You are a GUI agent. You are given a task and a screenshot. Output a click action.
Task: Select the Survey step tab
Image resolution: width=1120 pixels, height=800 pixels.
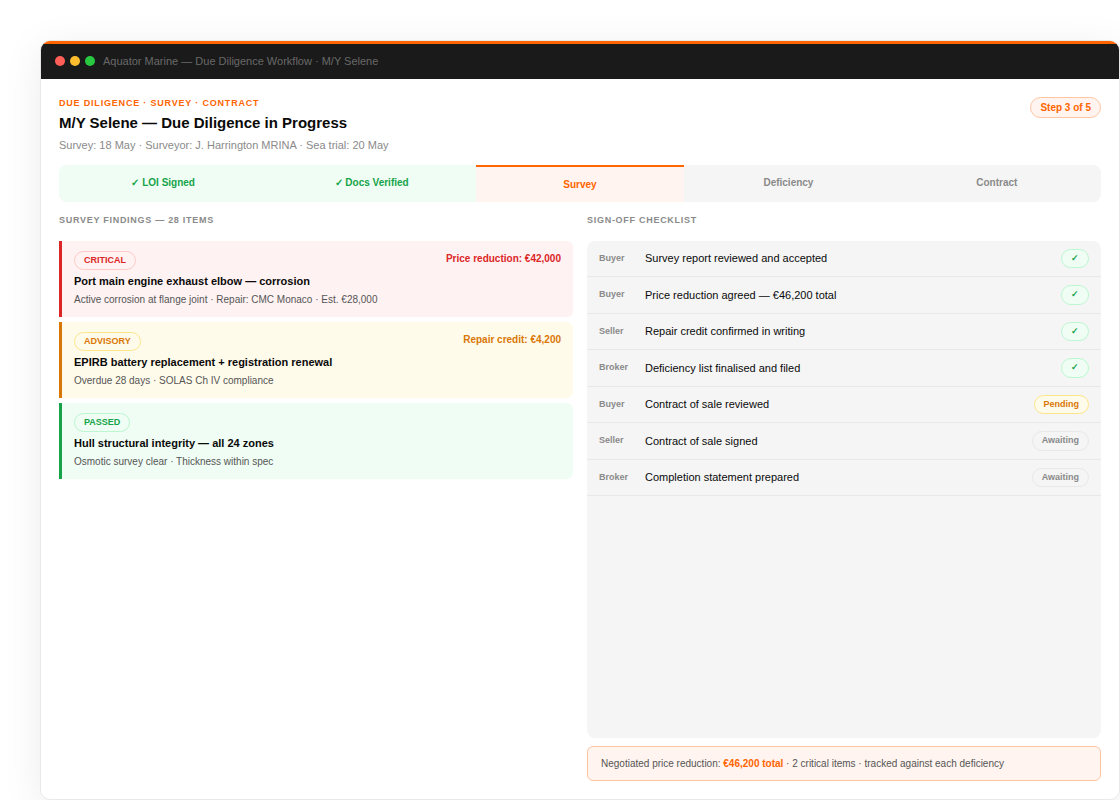[x=579, y=184]
